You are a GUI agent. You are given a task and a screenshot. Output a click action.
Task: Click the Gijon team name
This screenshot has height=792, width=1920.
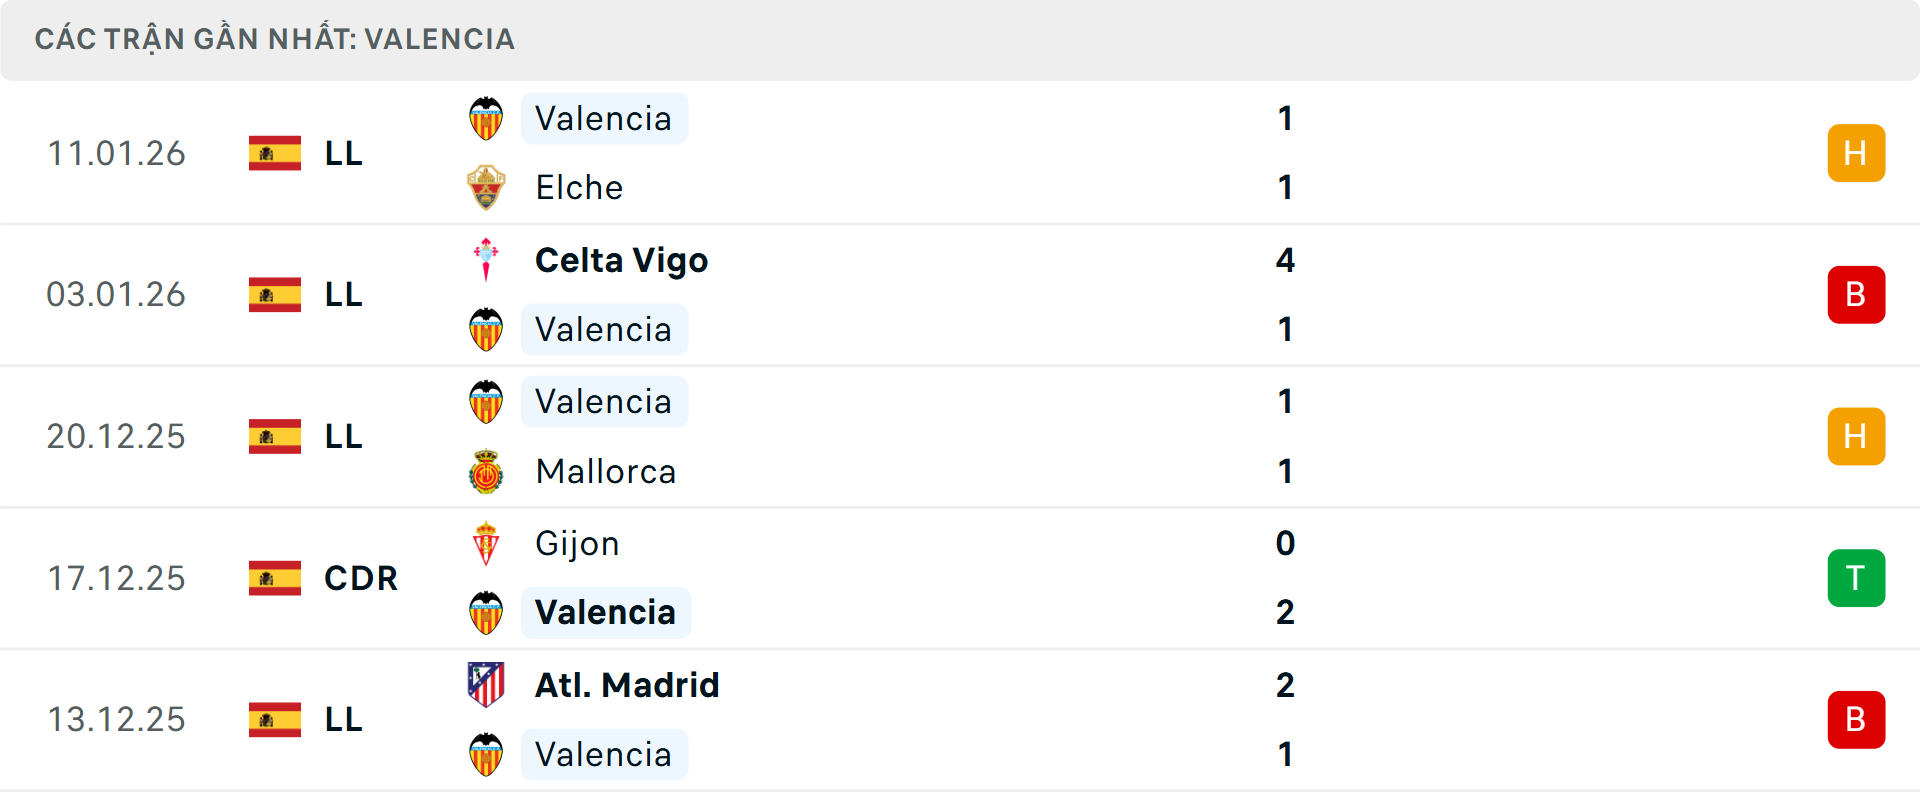(x=577, y=544)
